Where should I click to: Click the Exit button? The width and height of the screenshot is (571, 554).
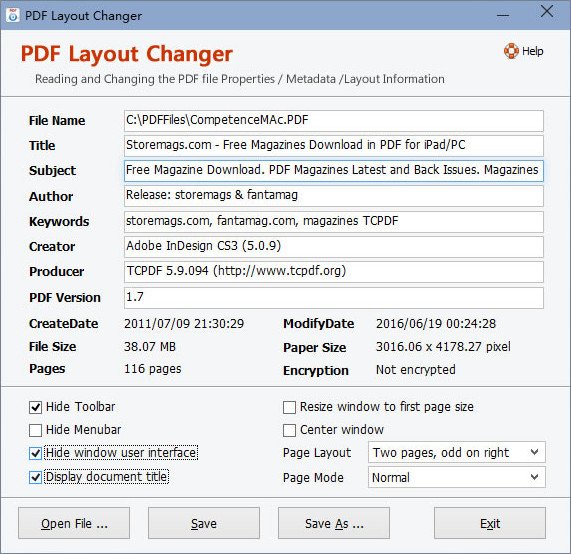pyautogui.click(x=490, y=523)
